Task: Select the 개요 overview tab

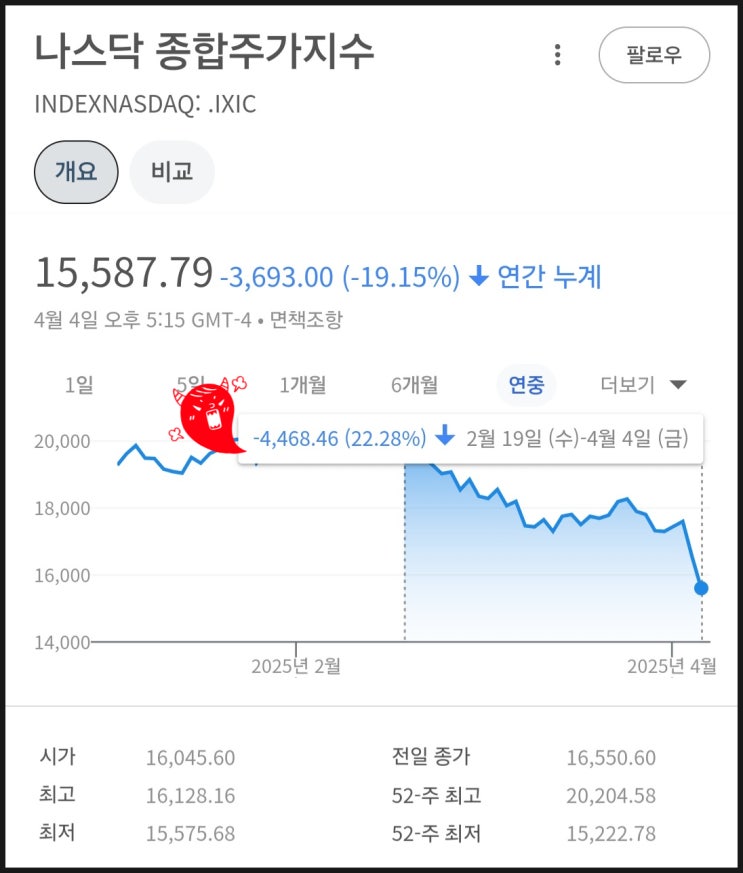Action: point(76,171)
